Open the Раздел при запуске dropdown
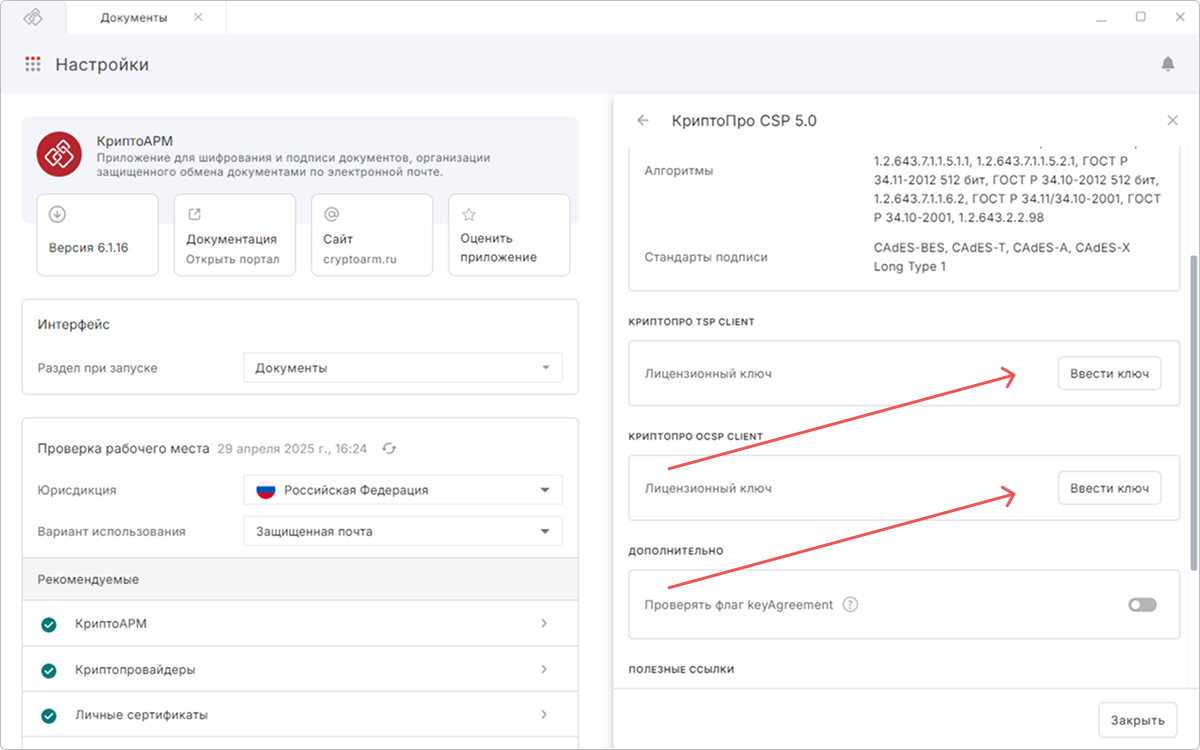The image size is (1200, 750). pyautogui.click(x=402, y=368)
